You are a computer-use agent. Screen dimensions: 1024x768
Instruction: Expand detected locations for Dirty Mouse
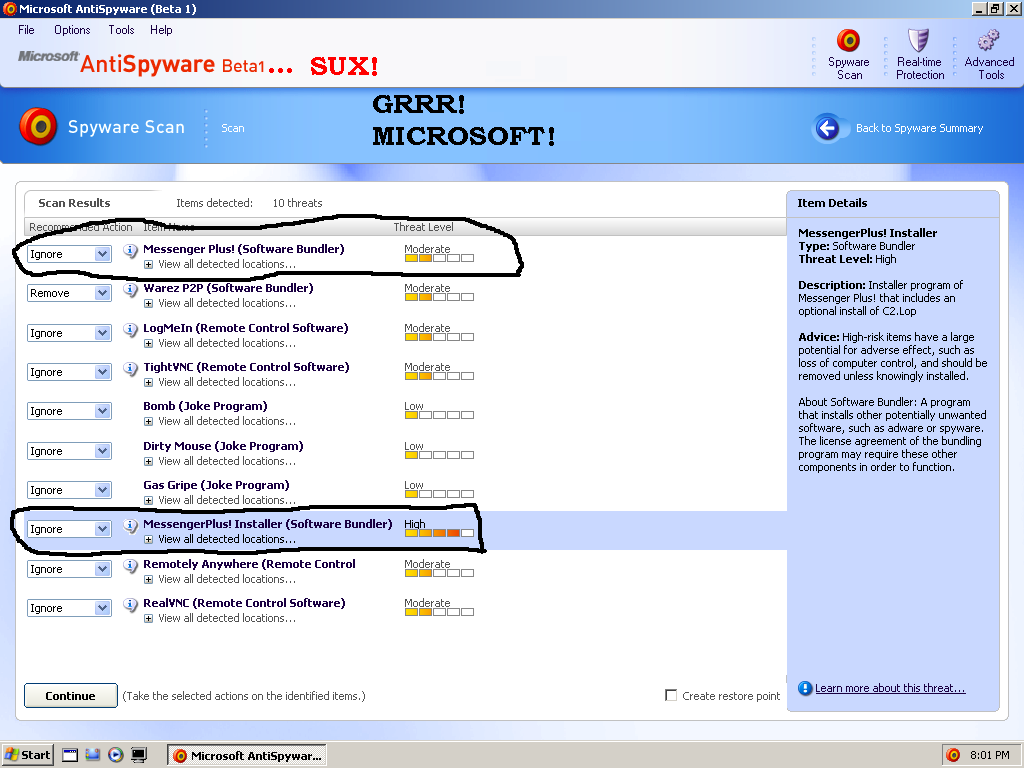pos(148,461)
